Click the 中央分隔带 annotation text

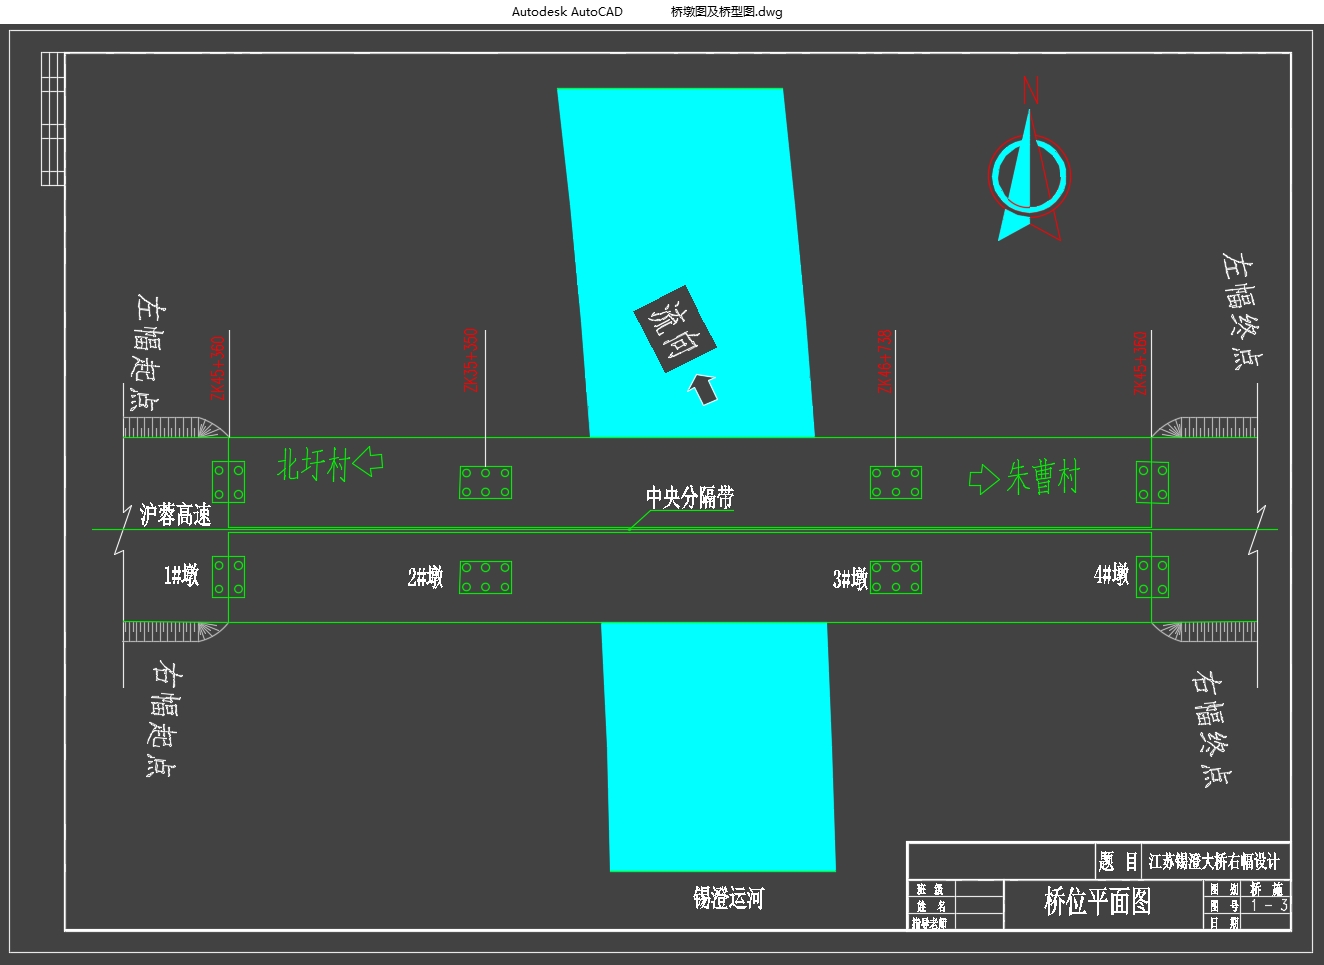689,497
